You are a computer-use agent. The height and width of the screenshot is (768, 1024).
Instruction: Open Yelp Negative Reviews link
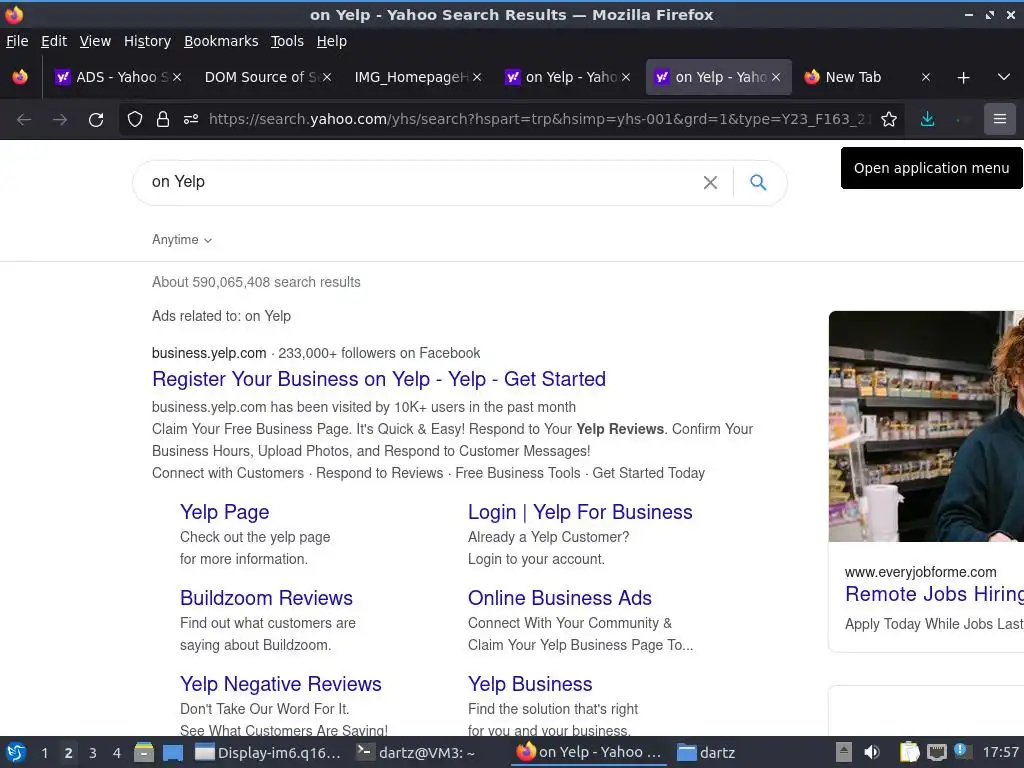click(281, 684)
